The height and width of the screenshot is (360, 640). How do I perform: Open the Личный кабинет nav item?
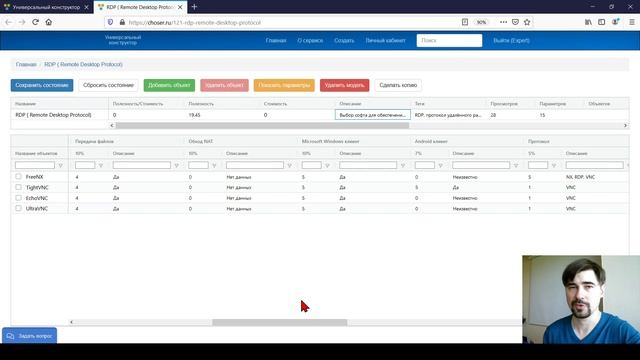tap(385, 40)
